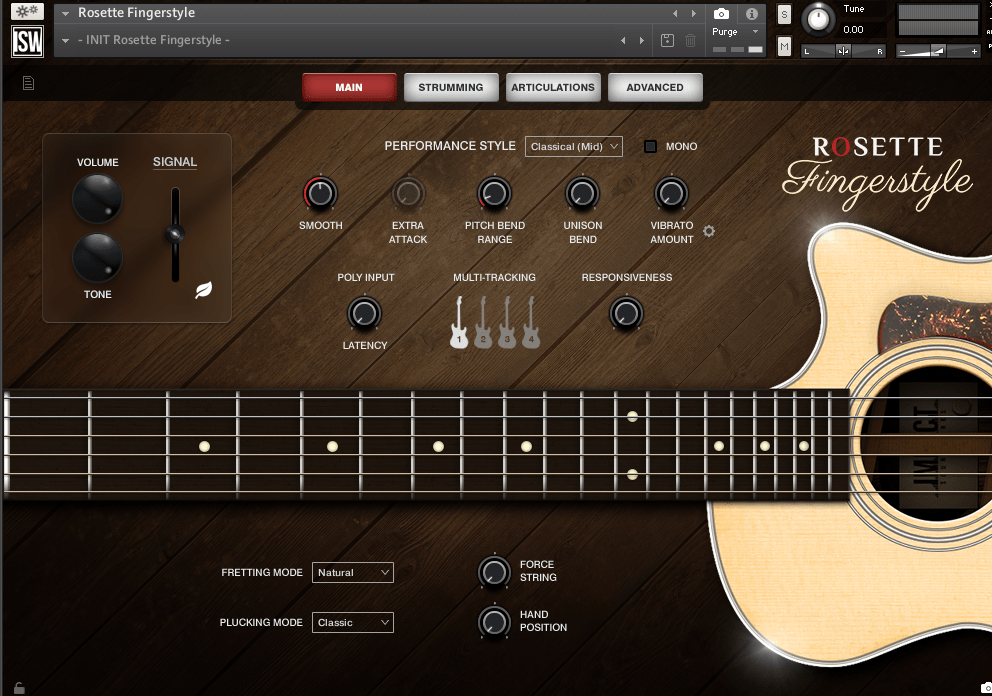The height and width of the screenshot is (696, 992).
Task: Toggle the Solo S button
Action: click(x=784, y=14)
